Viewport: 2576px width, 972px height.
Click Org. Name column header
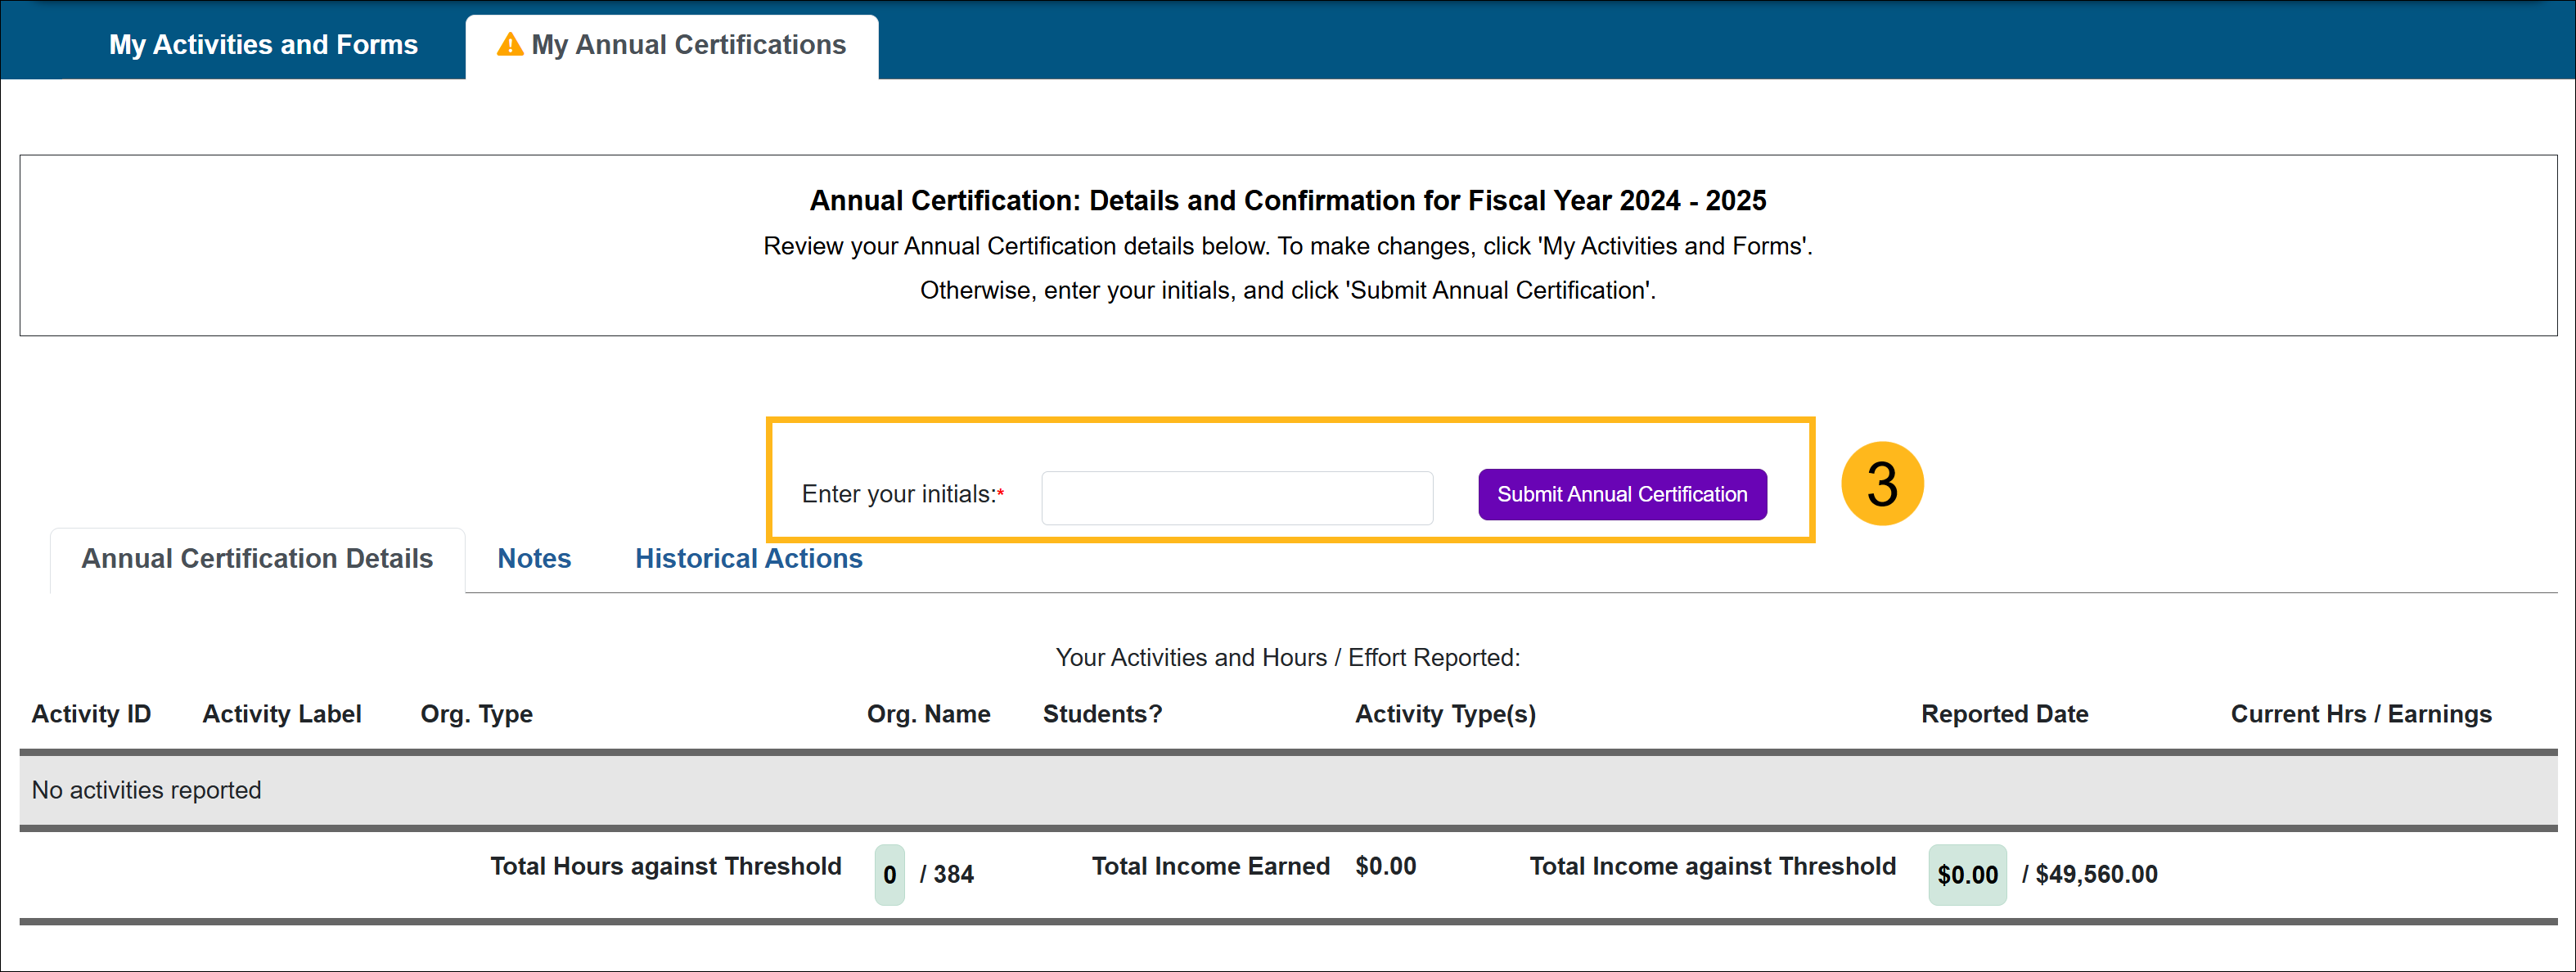928,714
